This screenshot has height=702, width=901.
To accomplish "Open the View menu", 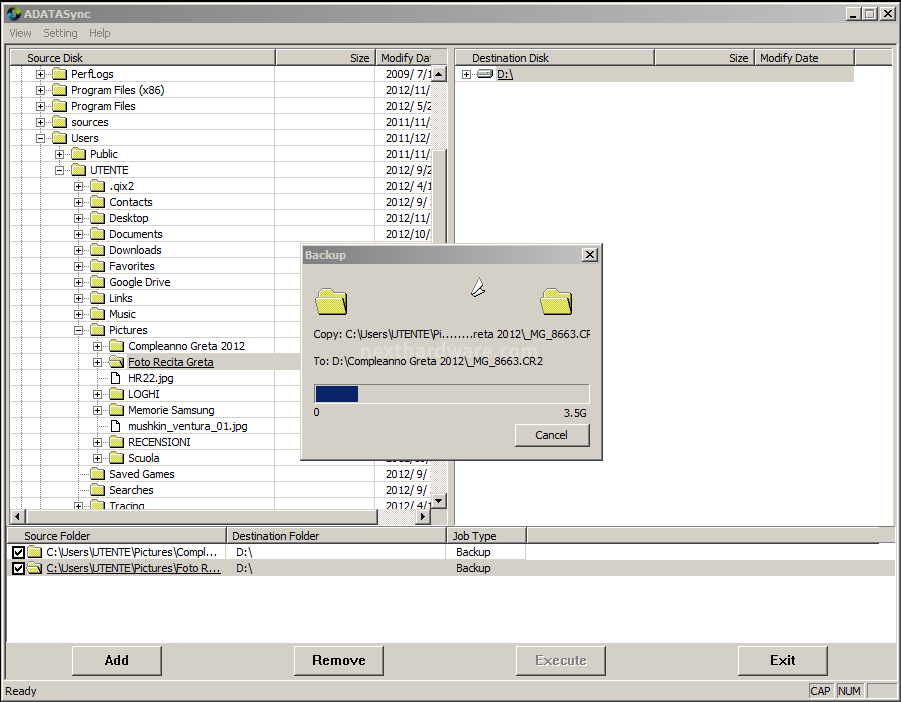I will [x=20, y=33].
